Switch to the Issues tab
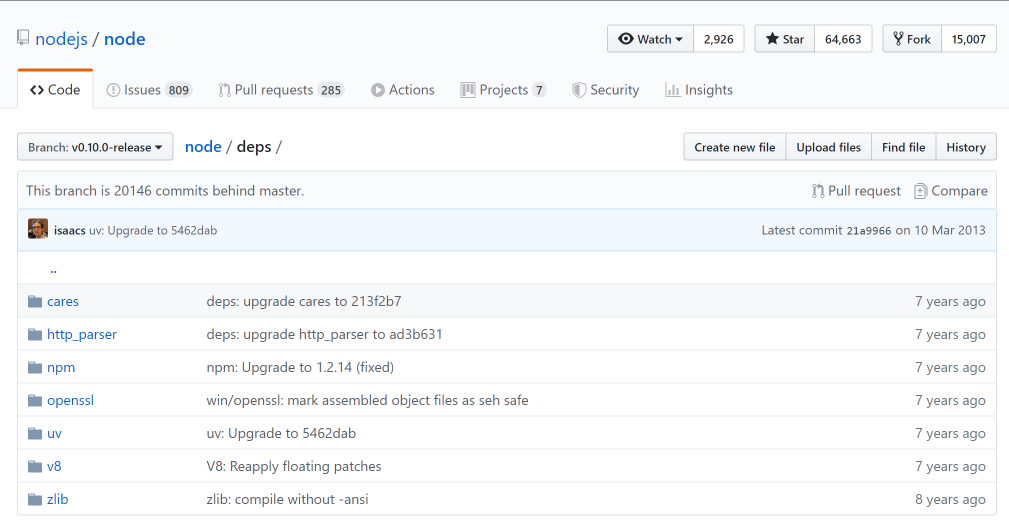Image resolution: width=1009 pixels, height=525 pixels. pyautogui.click(x=149, y=90)
